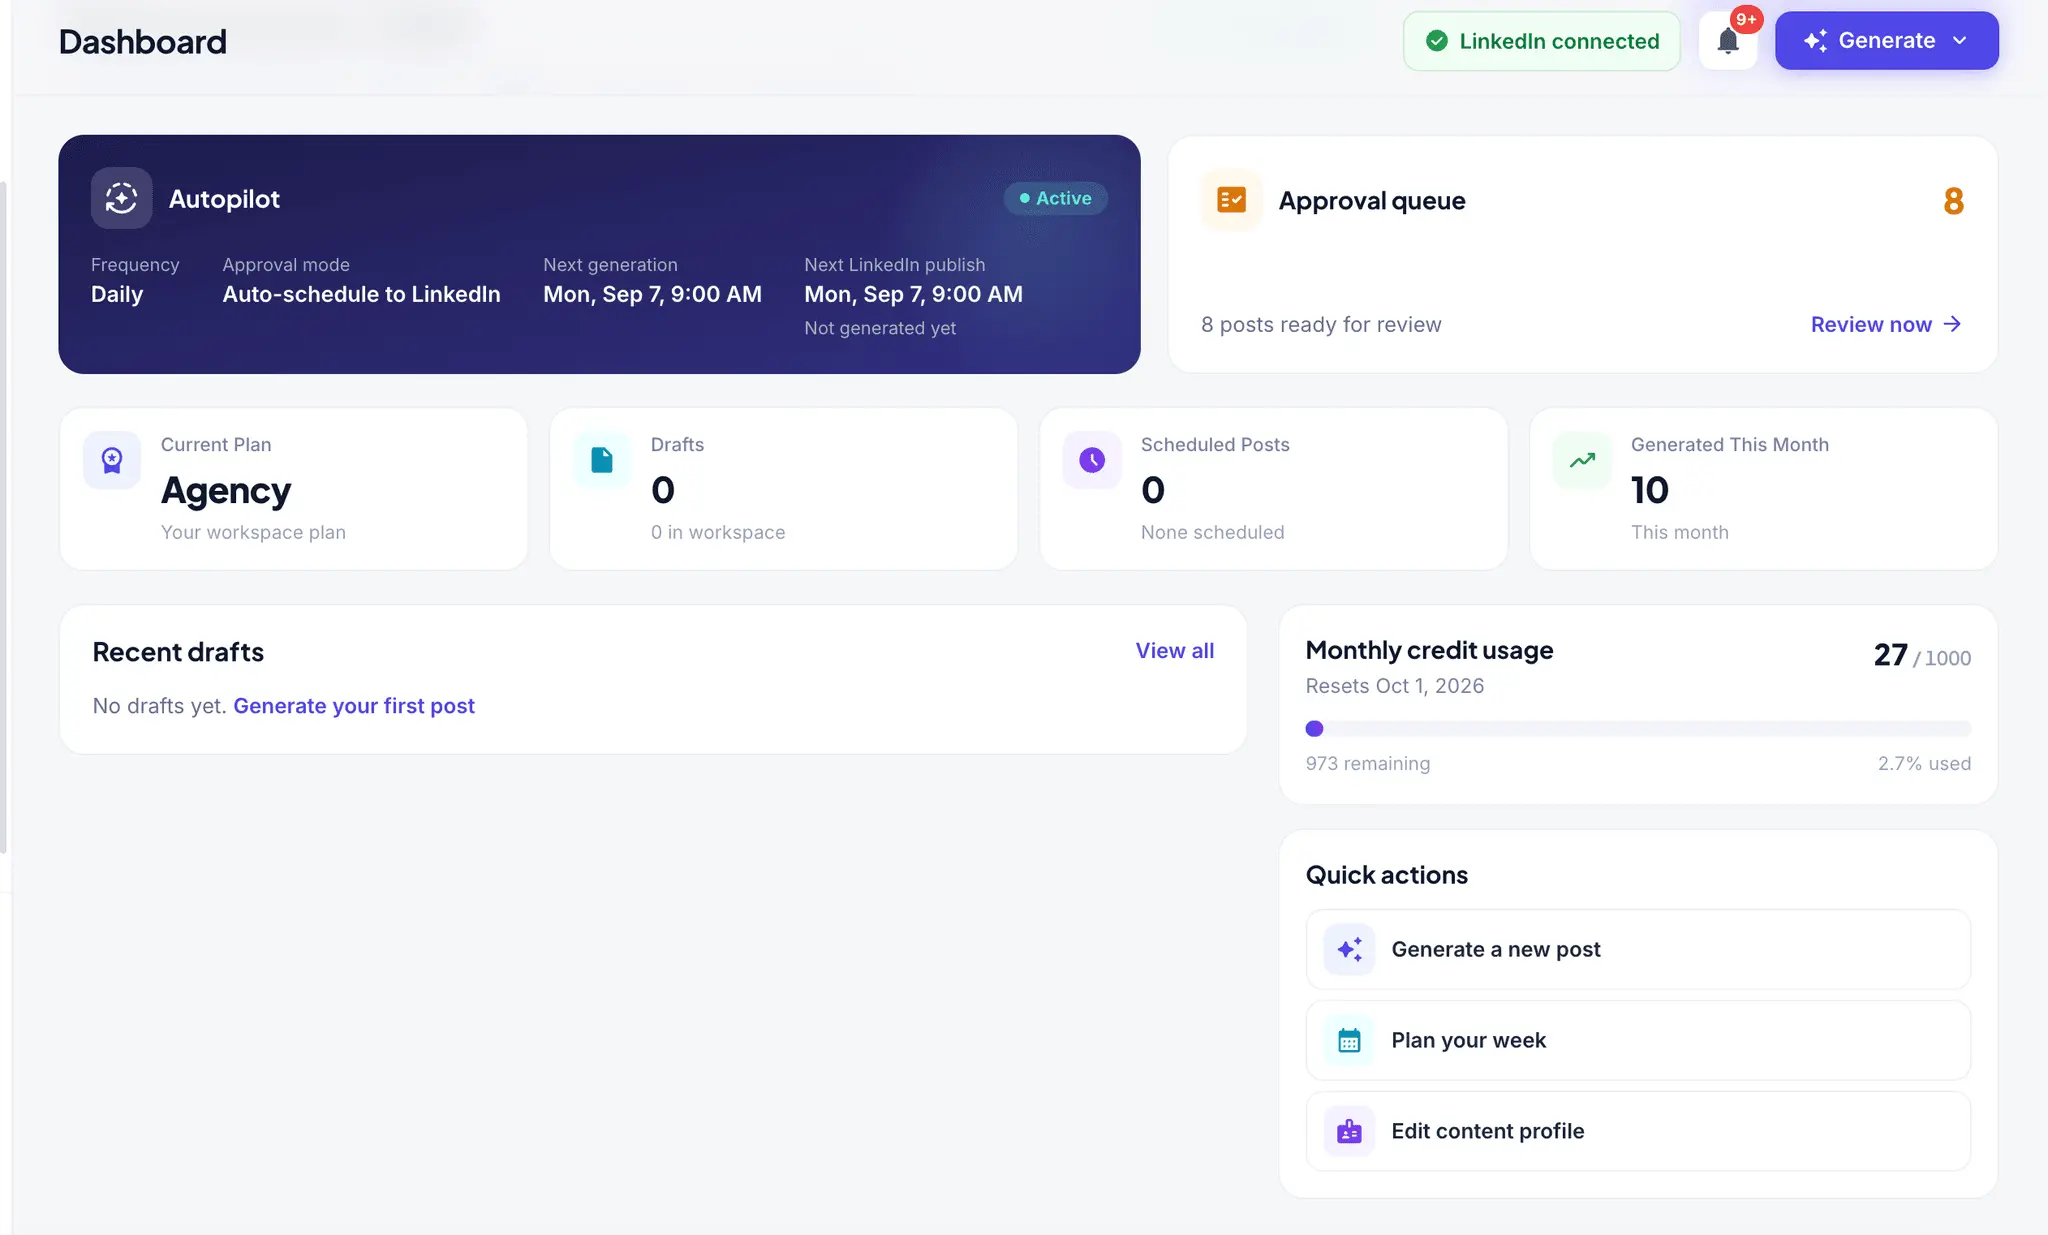Click the 8 posts ready for review text
The width and height of the screenshot is (2048, 1235).
pyautogui.click(x=1321, y=325)
